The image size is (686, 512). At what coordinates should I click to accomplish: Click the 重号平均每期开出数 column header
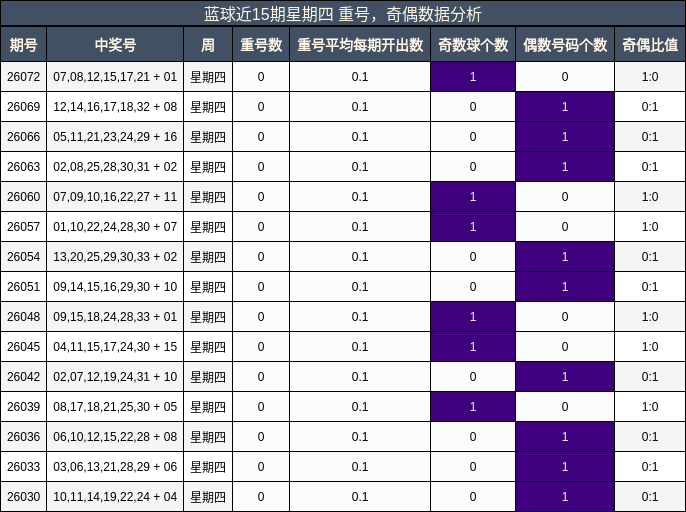360,44
